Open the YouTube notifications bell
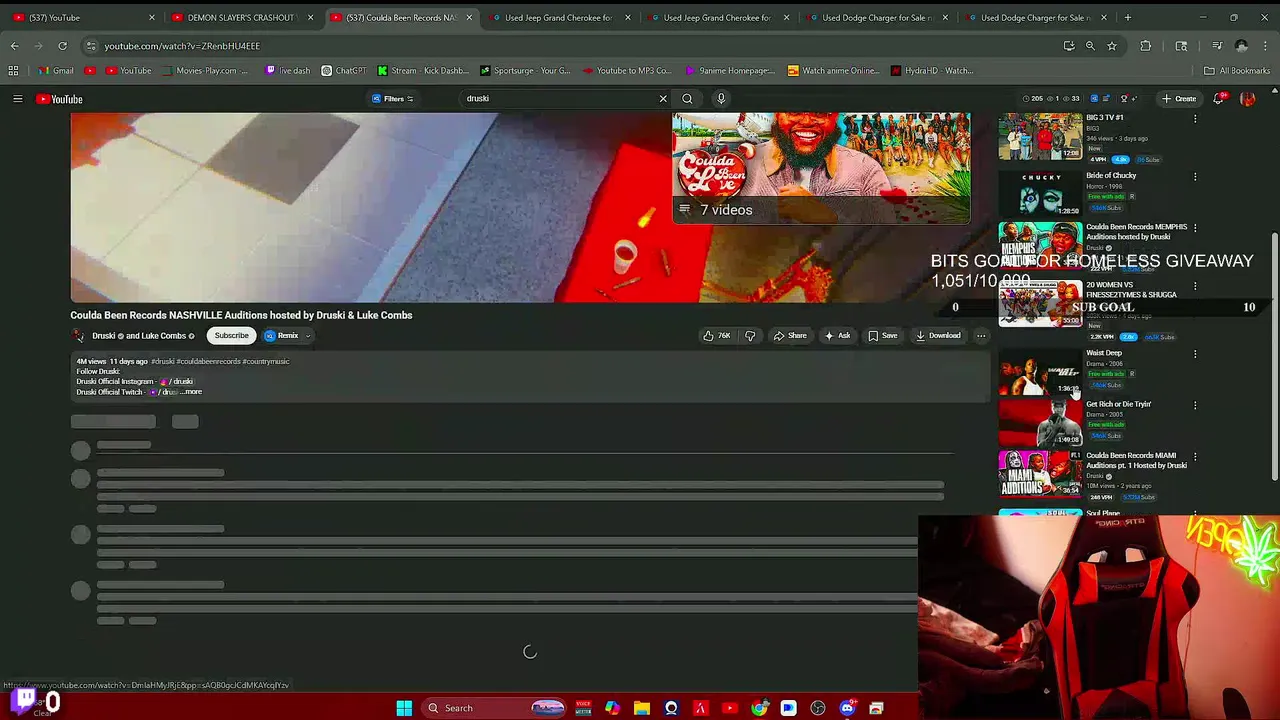 point(1218,98)
